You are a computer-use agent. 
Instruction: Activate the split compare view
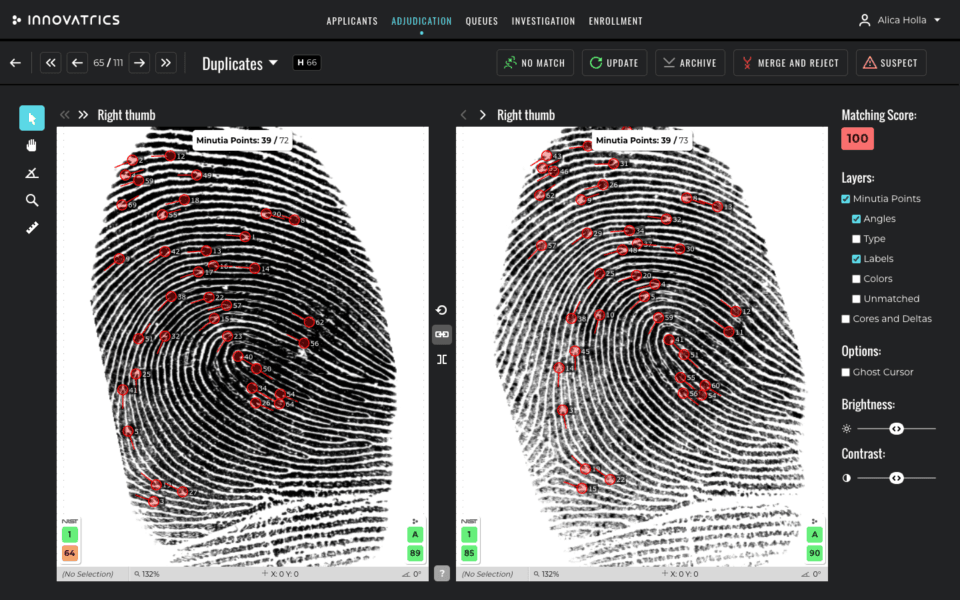click(x=441, y=358)
